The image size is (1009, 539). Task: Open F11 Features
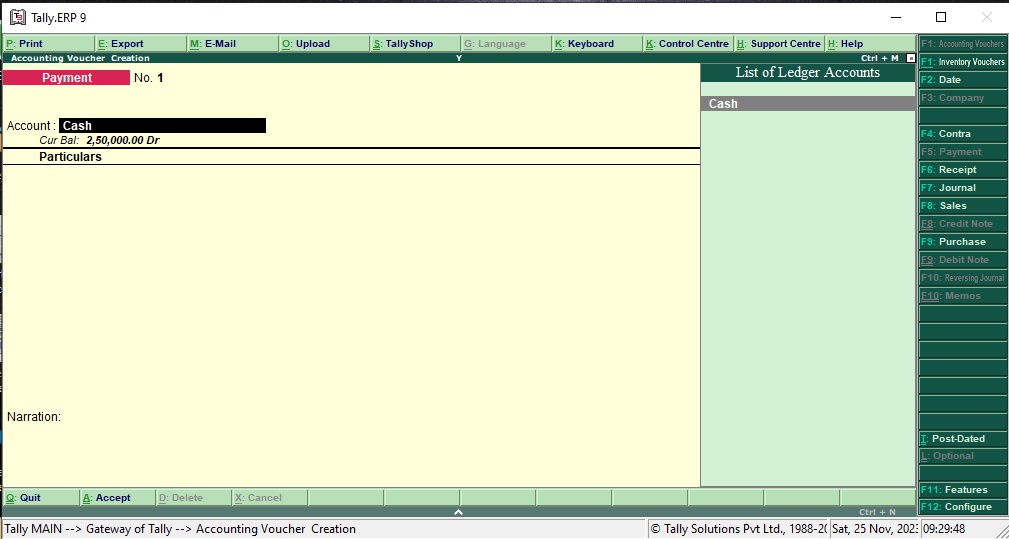[x=962, y=489]
